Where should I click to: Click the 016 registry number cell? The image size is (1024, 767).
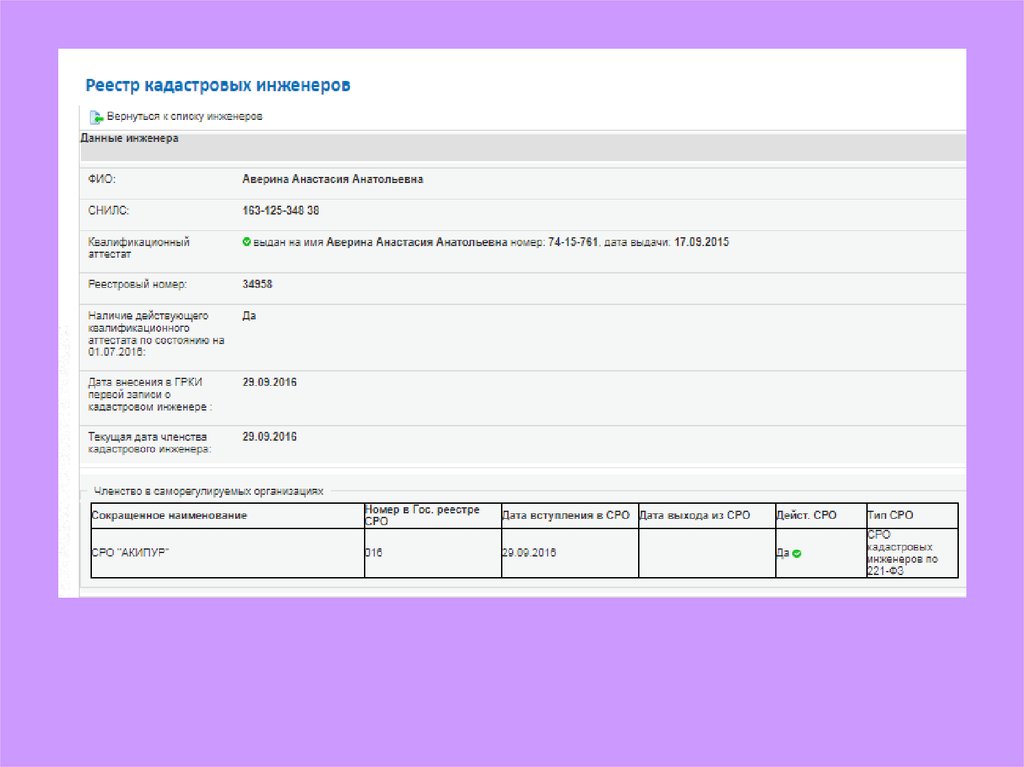pos(374,553)
